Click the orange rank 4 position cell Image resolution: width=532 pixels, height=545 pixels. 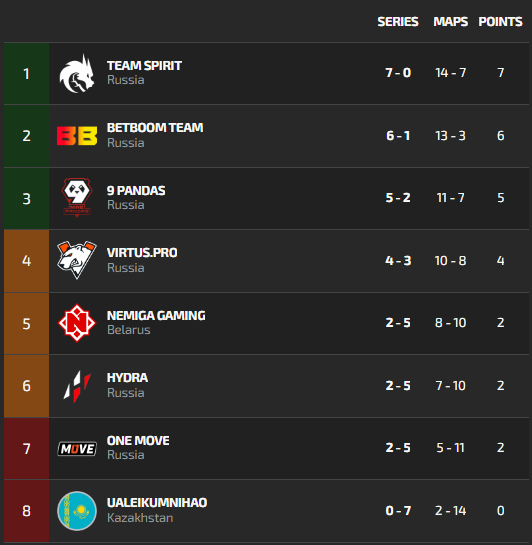pos(26,261)
